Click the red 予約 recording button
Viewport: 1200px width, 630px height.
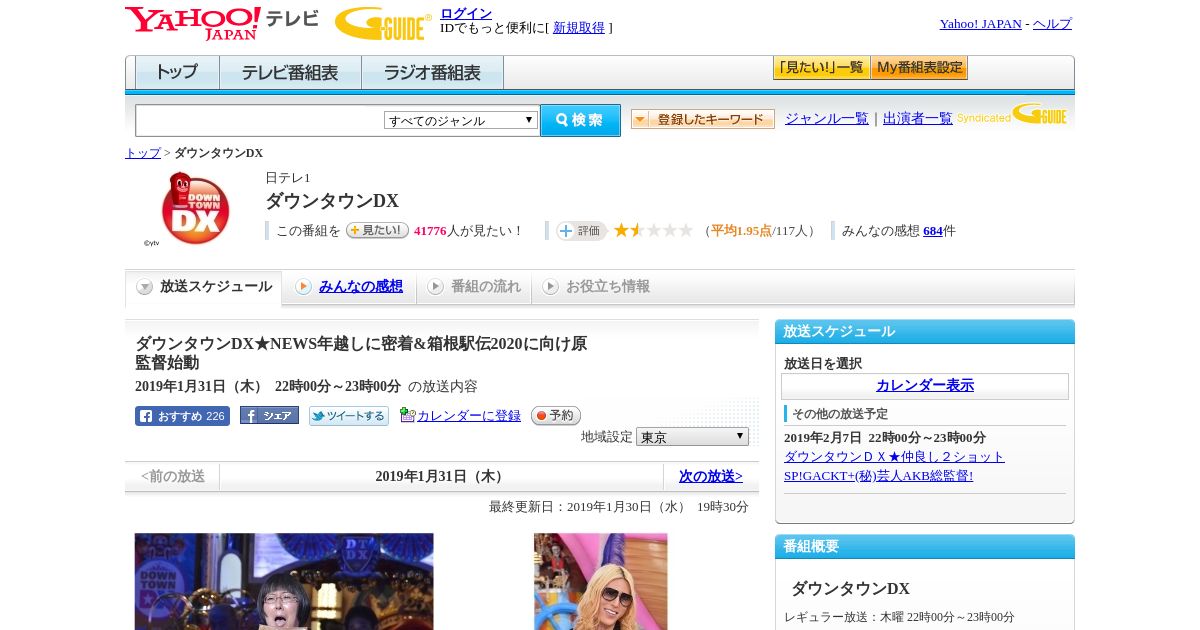click(x=556, y=415)
